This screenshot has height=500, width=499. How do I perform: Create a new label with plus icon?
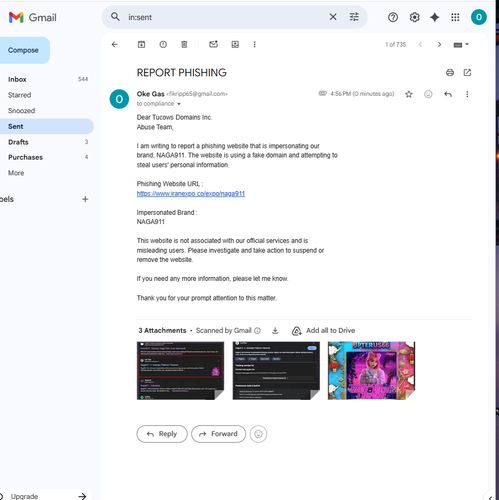point(85,199)
